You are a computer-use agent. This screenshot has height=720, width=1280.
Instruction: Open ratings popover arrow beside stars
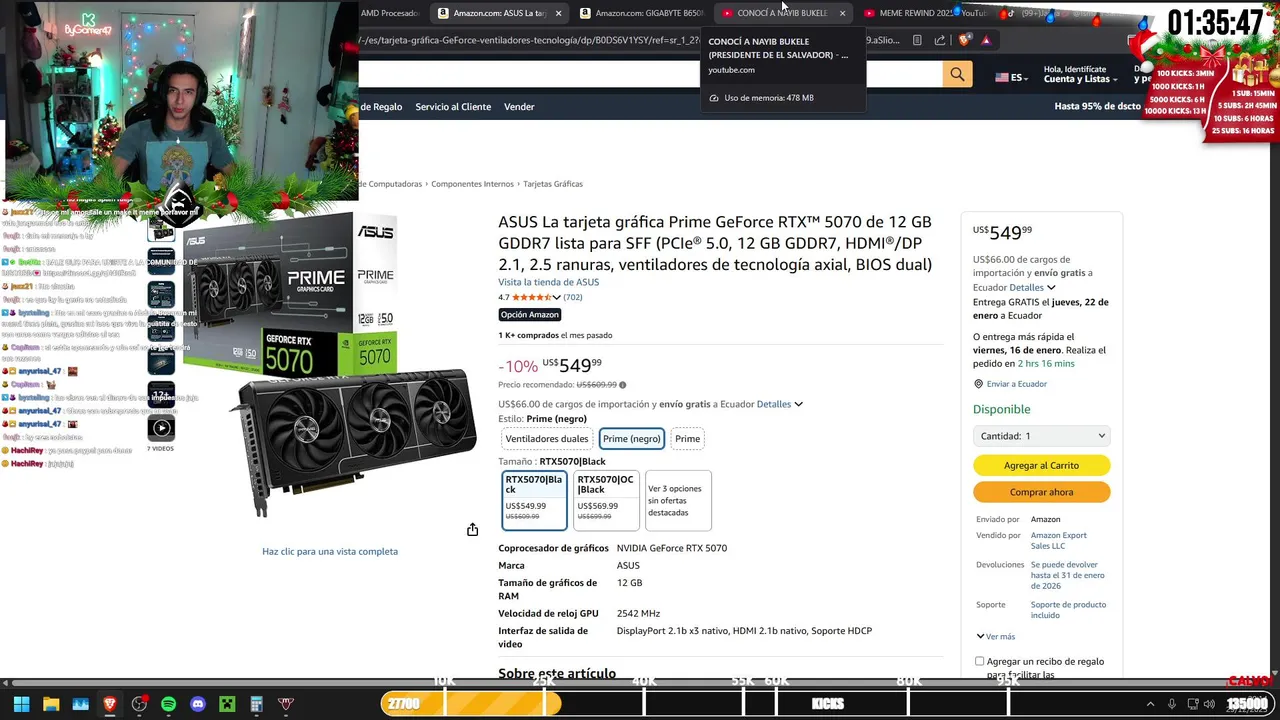click(x=557, y=297)
